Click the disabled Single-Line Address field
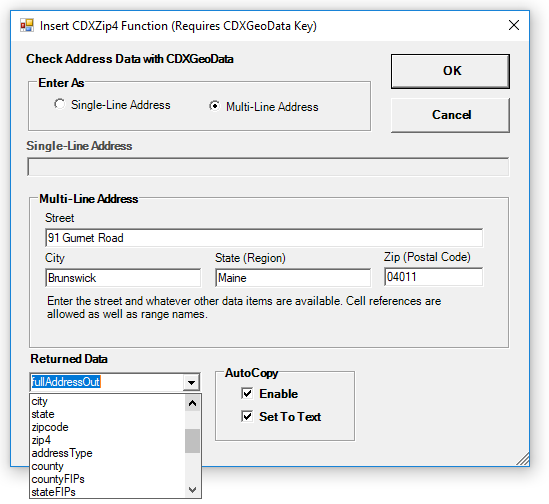The width and height of the screenshot is (549, 504). click(268, 167)
